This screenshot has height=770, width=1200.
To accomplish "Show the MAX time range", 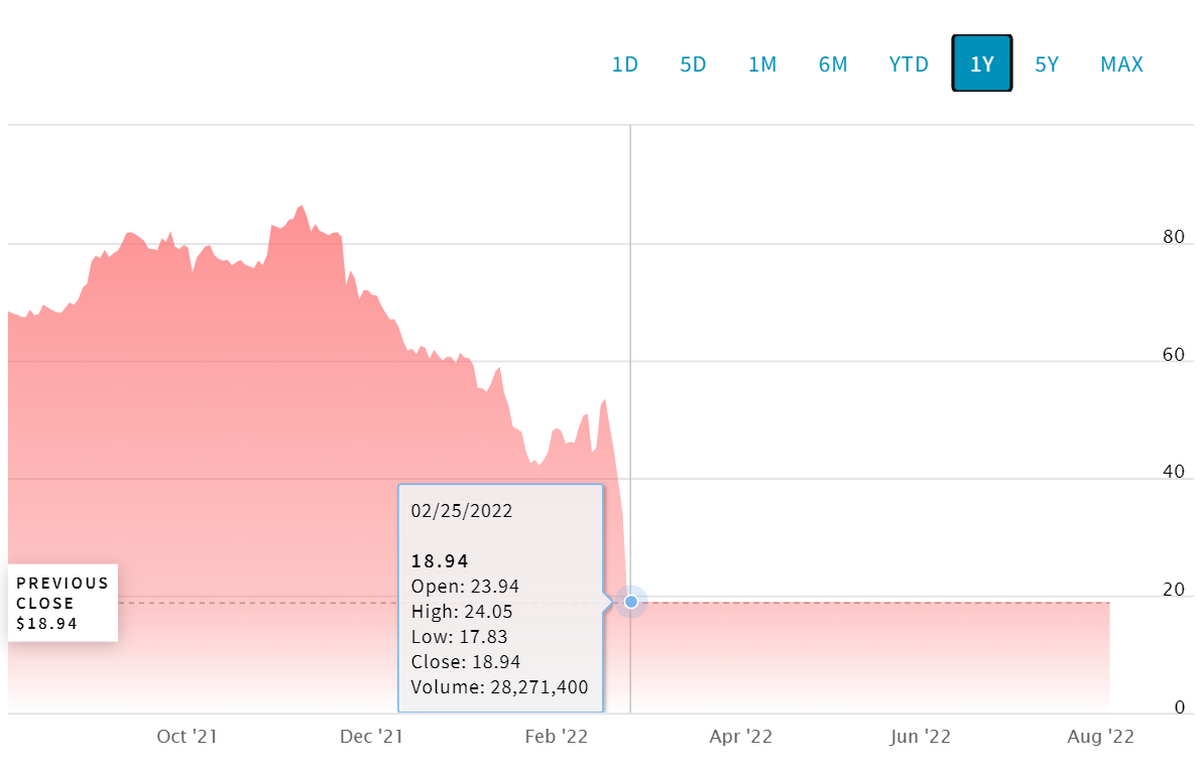I will (1122, 64).
